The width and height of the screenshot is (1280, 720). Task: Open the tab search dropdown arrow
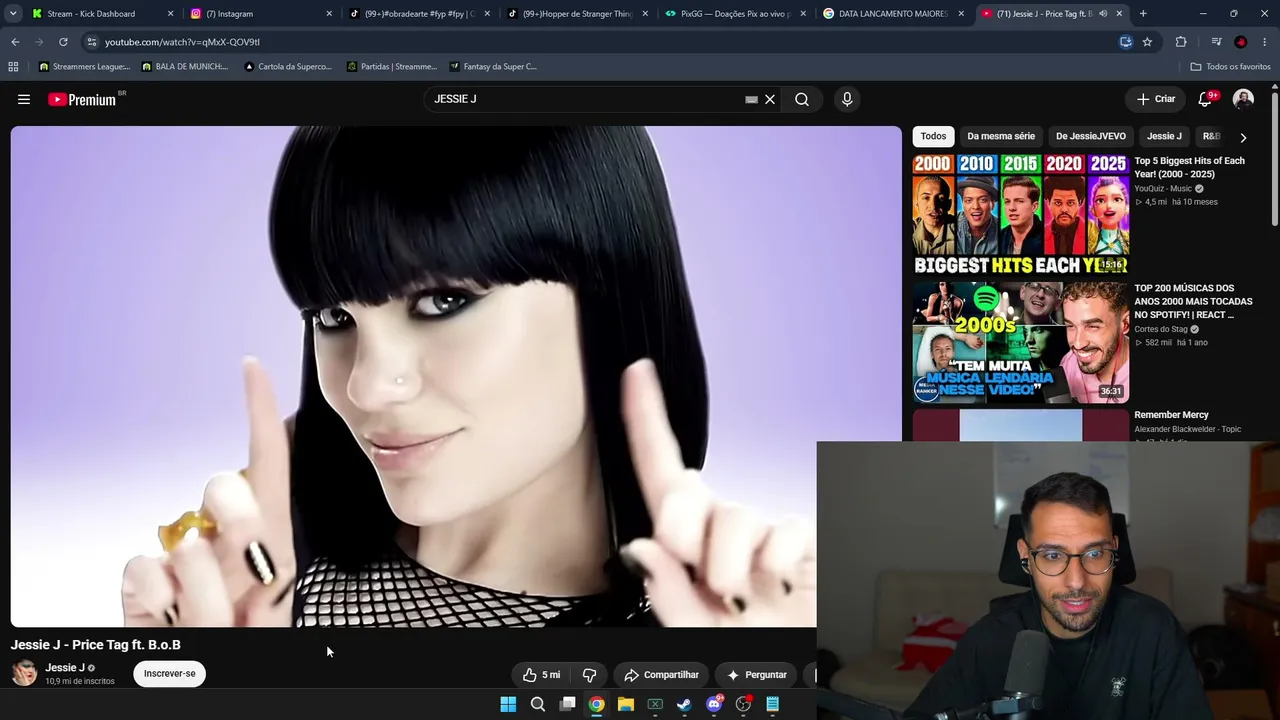click(x=13, y=14)
